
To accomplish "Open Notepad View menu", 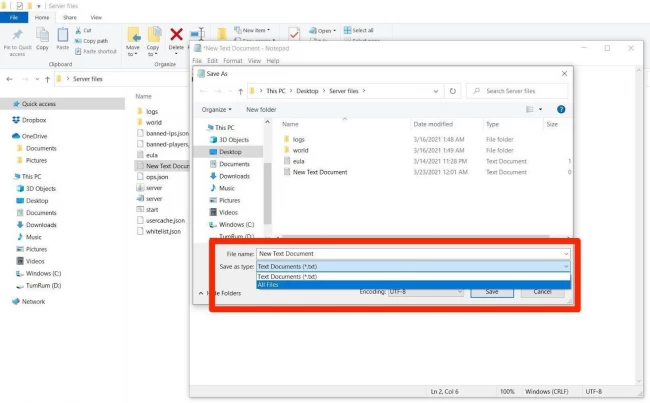I will click(254, 61).
